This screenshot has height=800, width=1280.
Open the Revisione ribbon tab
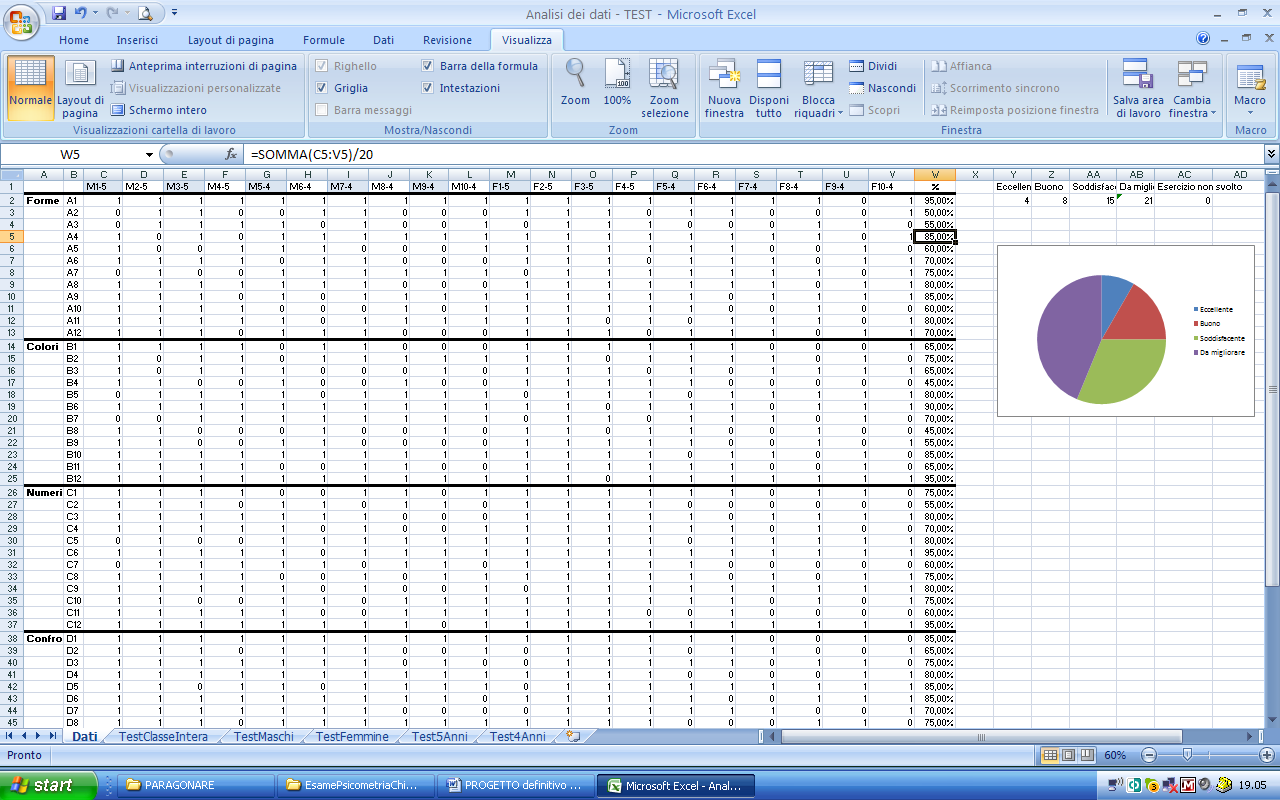[447, 40]
